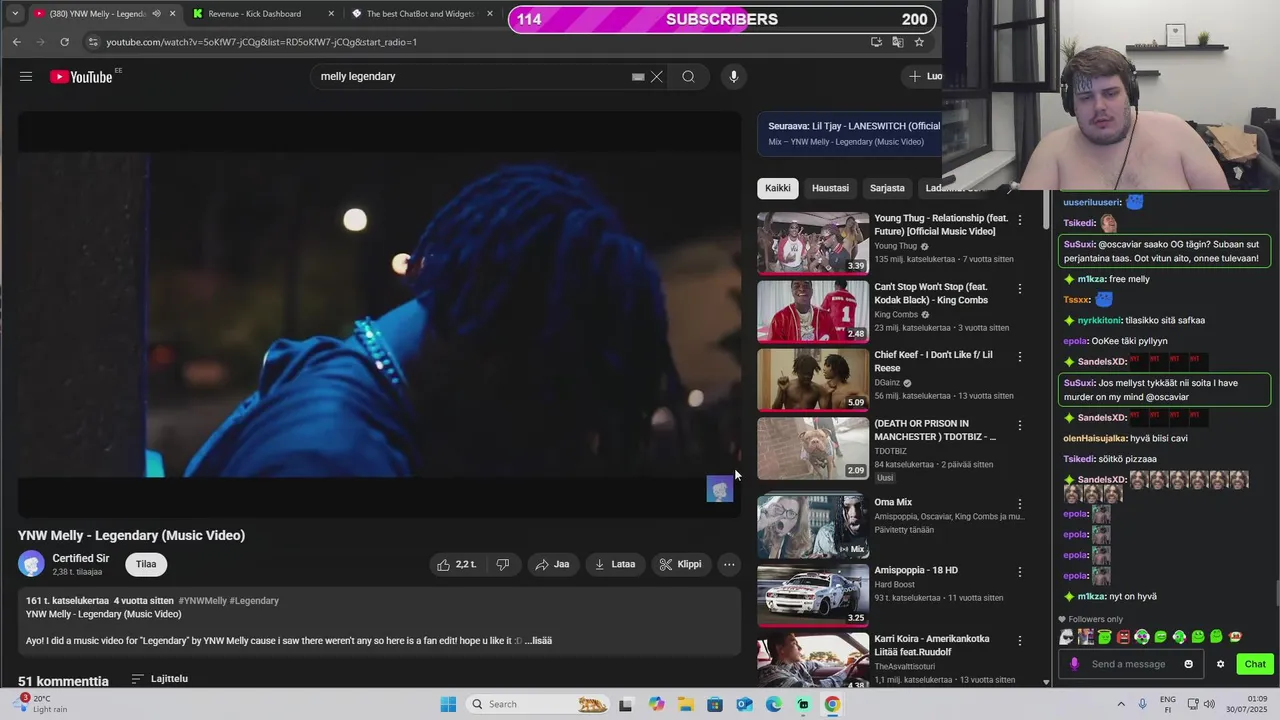Open the Seuraava: Lil Tjay - LANESWITCH mix header
1280x720 pixels.
pos(850,133)
